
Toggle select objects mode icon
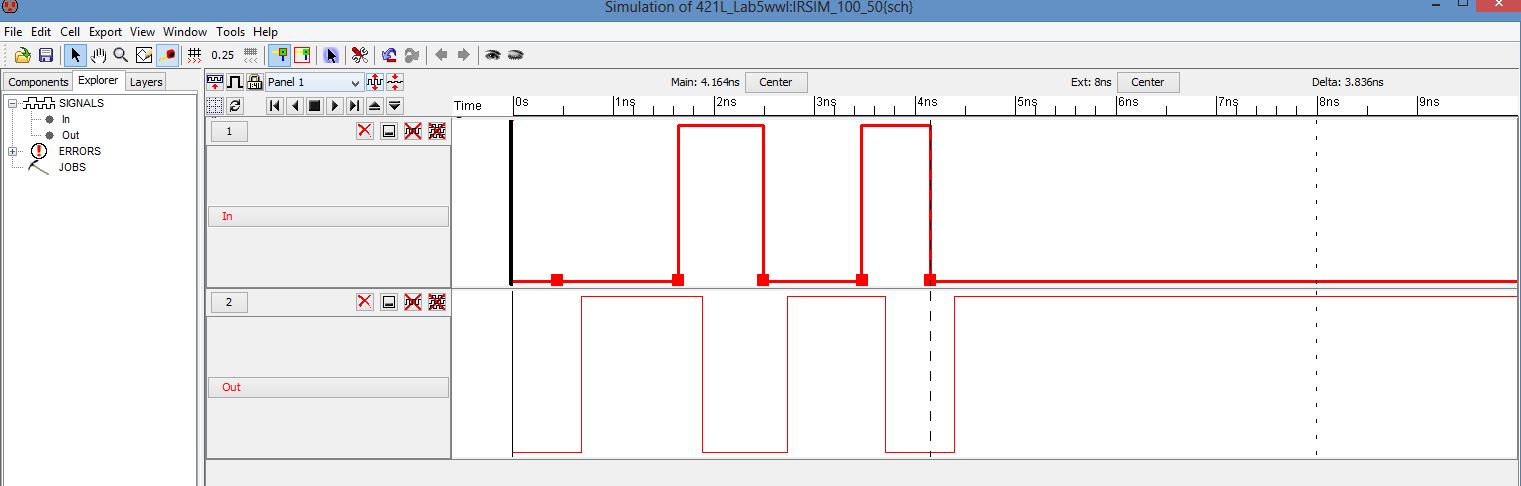click(x=281, y=55)
